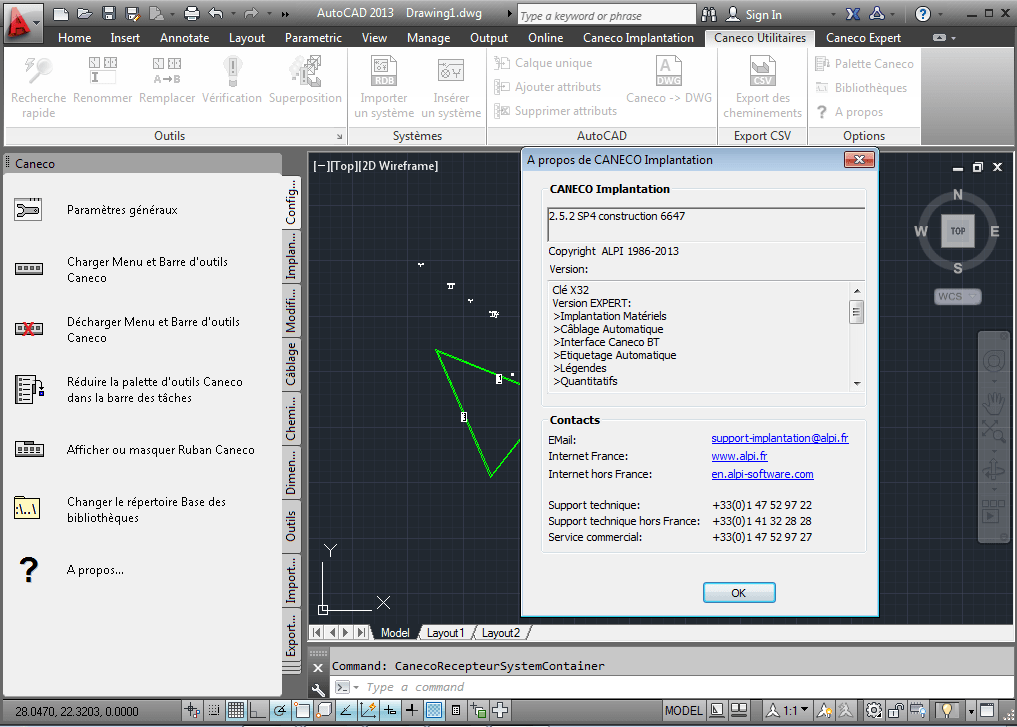Image resolution: width=1017 pixels, height=727 pixels.
Task: Toggle Snap Mode in the status bar
Action: coord(213,711)
